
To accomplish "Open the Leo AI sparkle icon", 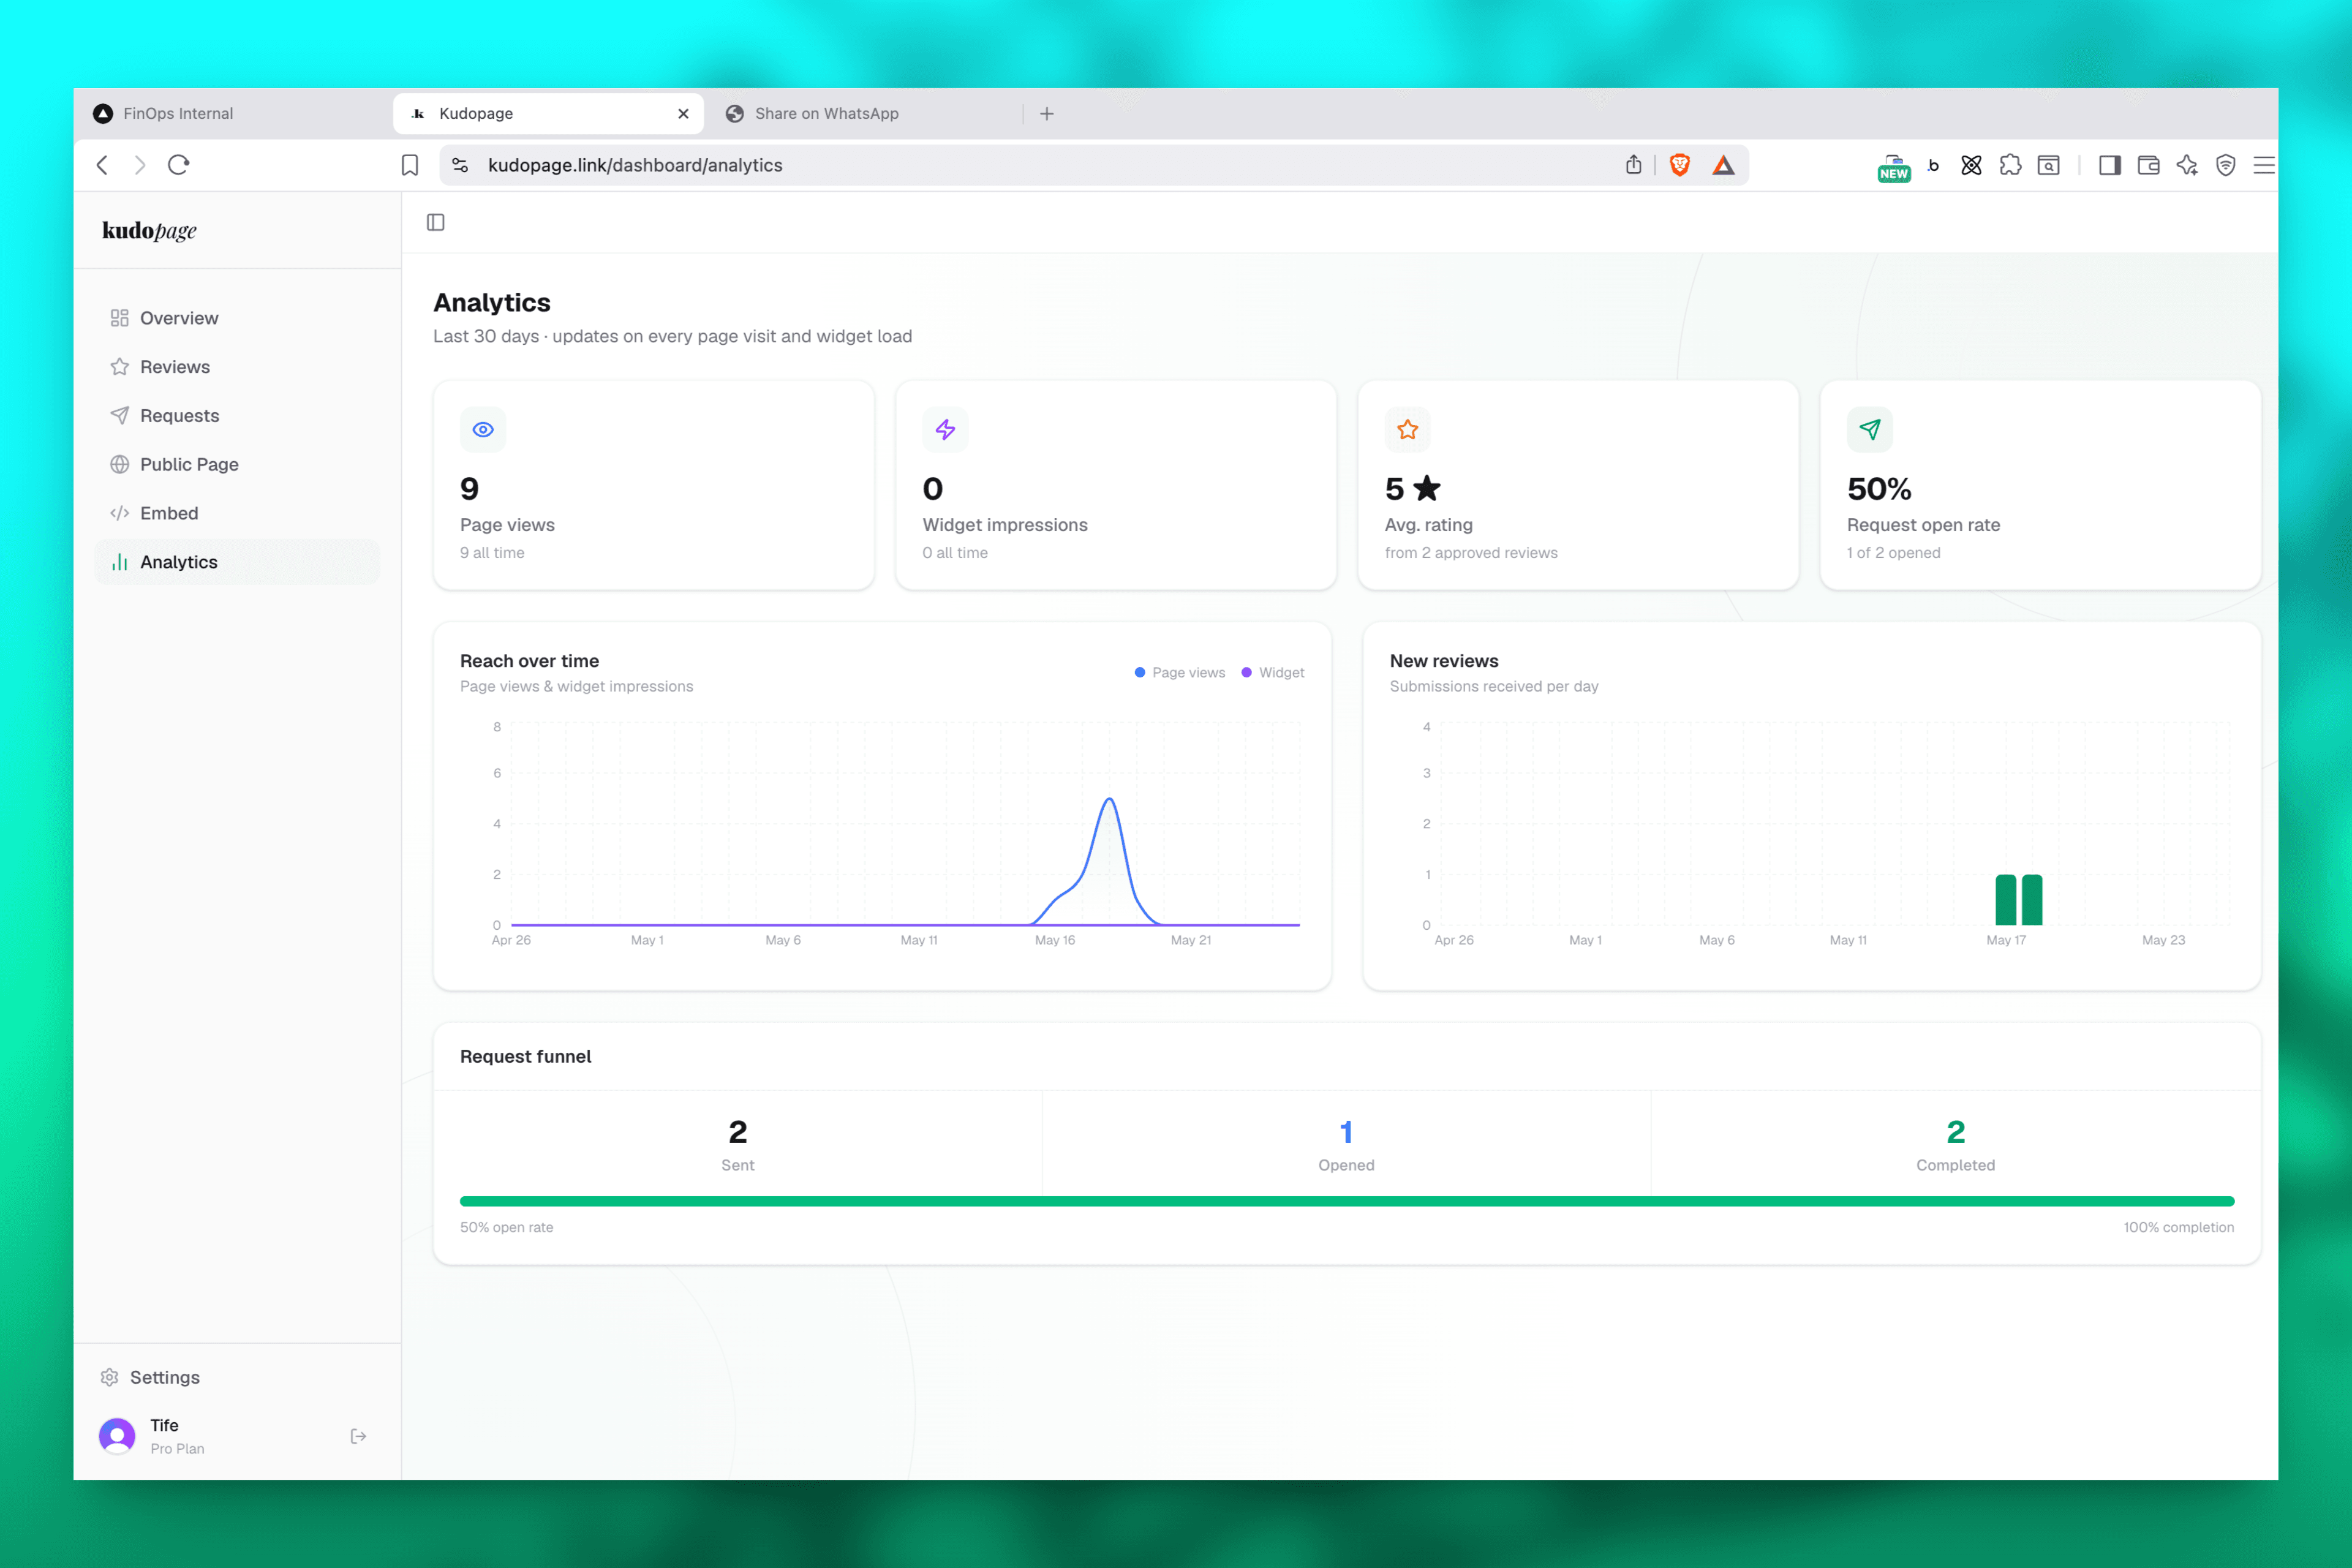I will click(2188, 165).
